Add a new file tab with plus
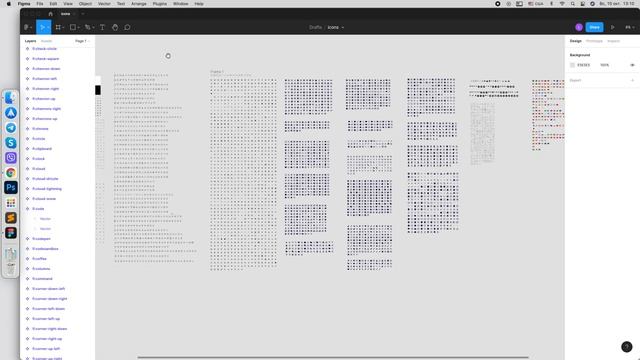 pos(82,14)
